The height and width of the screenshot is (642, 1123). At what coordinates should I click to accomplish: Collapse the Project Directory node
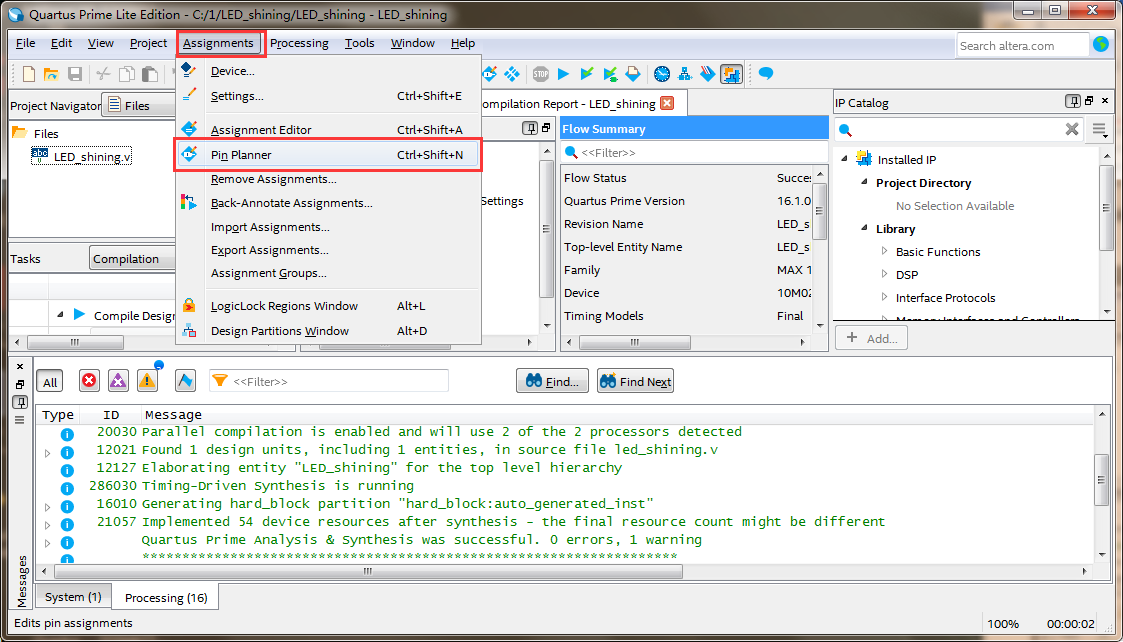pyautogui.click(x=864, y=183)
